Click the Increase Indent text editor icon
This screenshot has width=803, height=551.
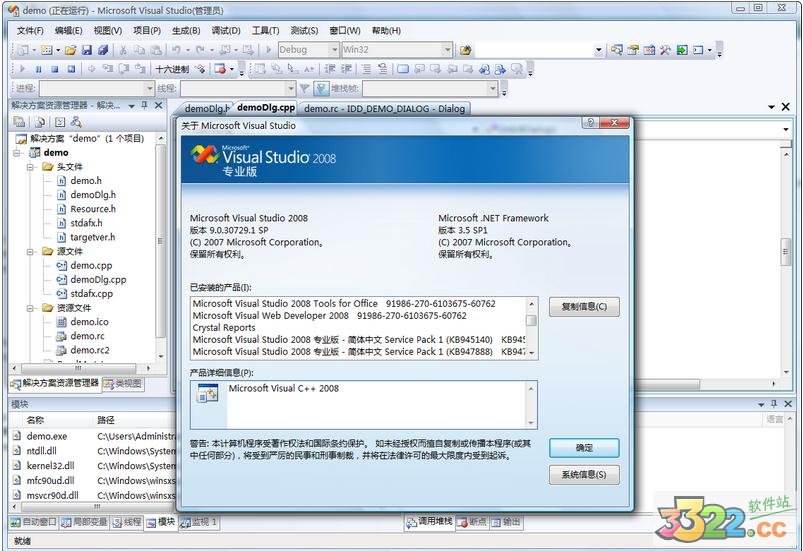coord(347,69)
